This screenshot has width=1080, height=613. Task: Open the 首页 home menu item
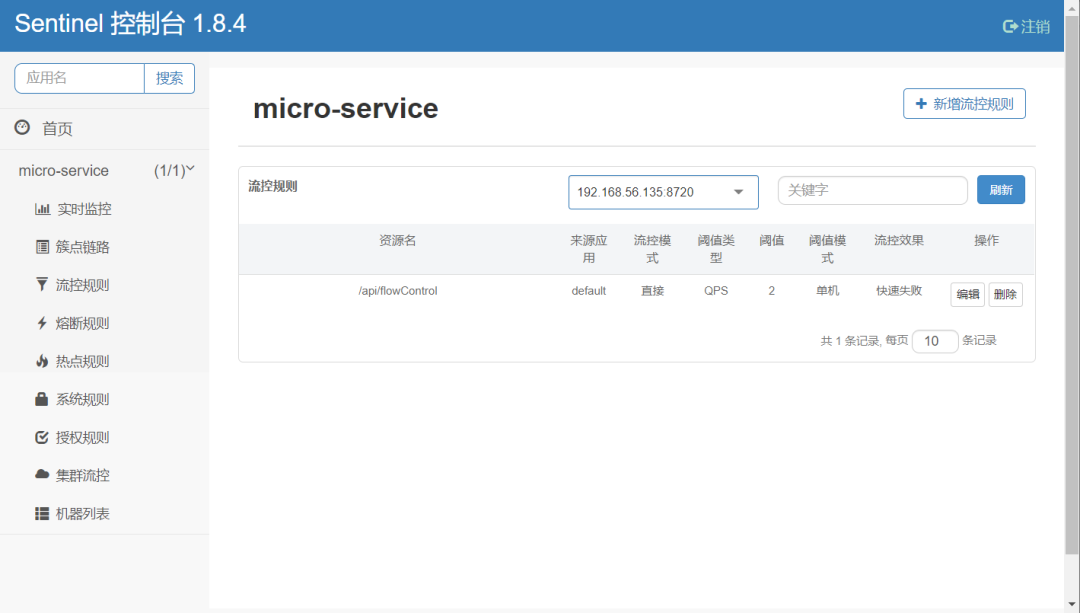(57, 129)
